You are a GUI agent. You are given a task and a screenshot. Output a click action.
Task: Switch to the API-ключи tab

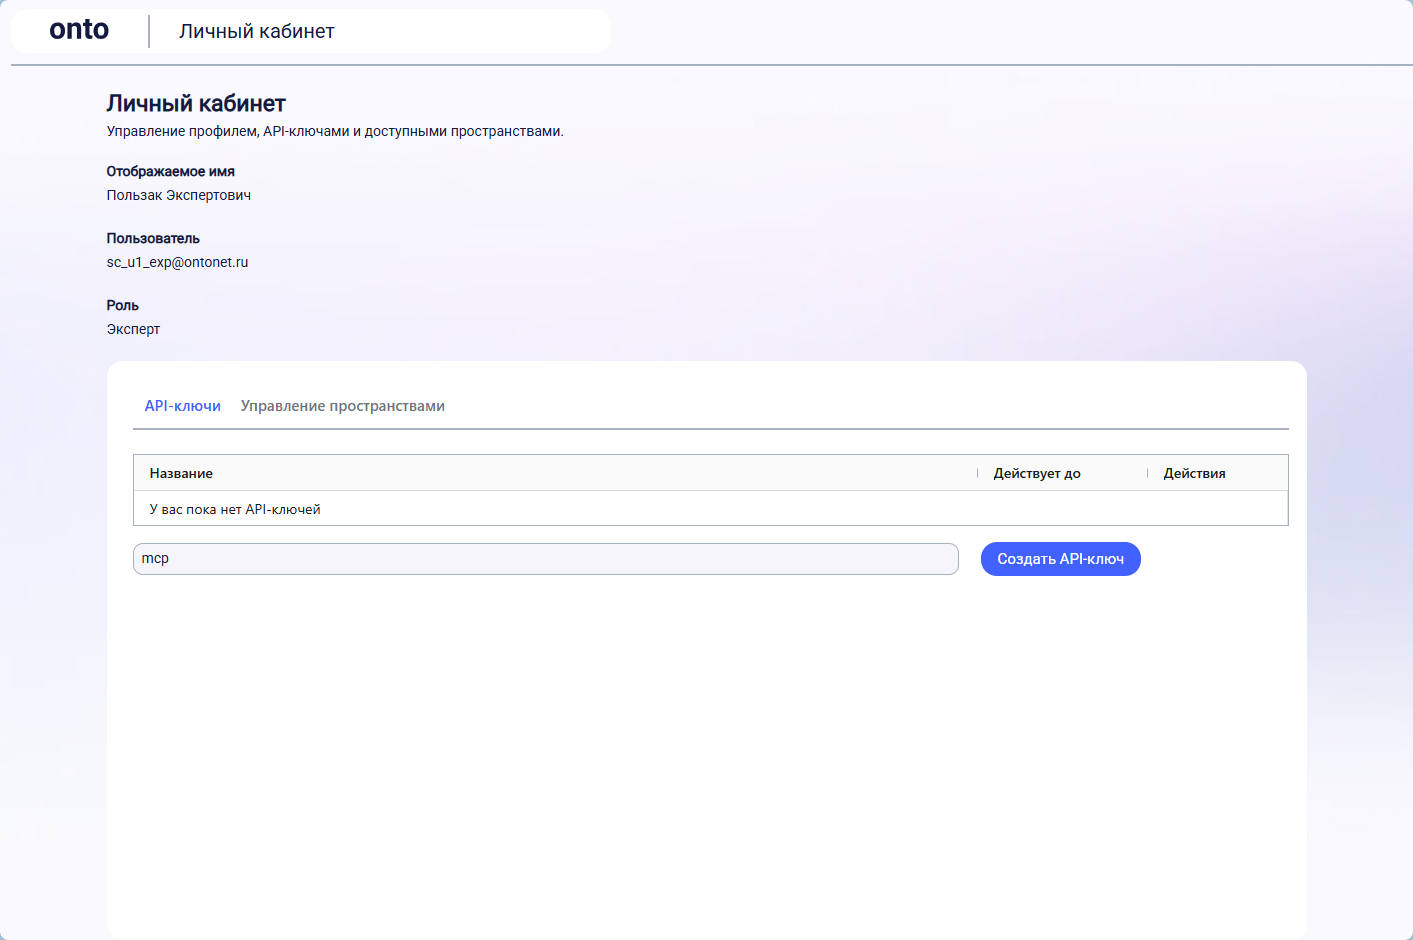(183, 406)
